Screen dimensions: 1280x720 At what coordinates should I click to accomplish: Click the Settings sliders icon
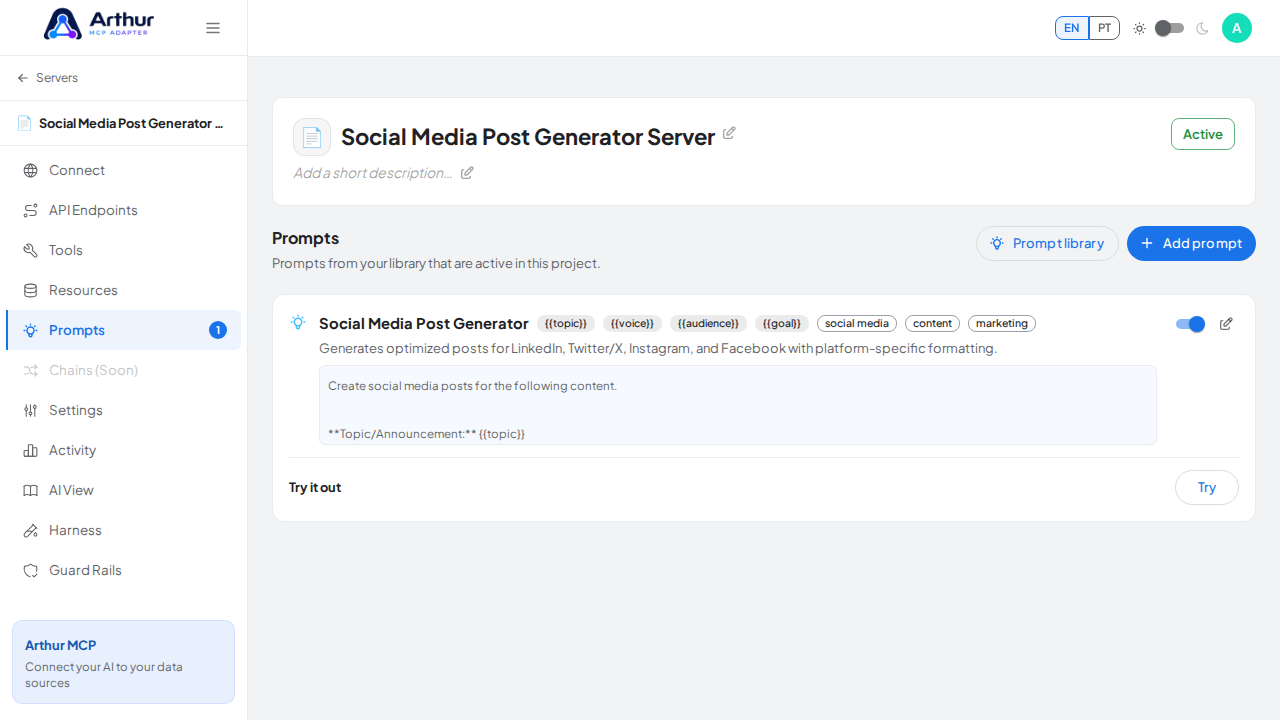(x=30, y=410)
